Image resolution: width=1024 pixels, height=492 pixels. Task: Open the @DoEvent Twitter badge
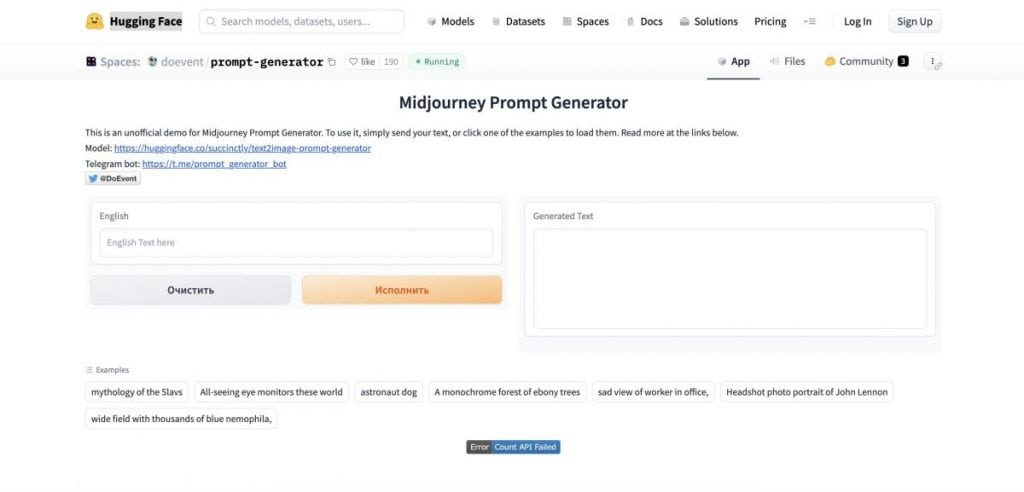[x=113, y=178]
